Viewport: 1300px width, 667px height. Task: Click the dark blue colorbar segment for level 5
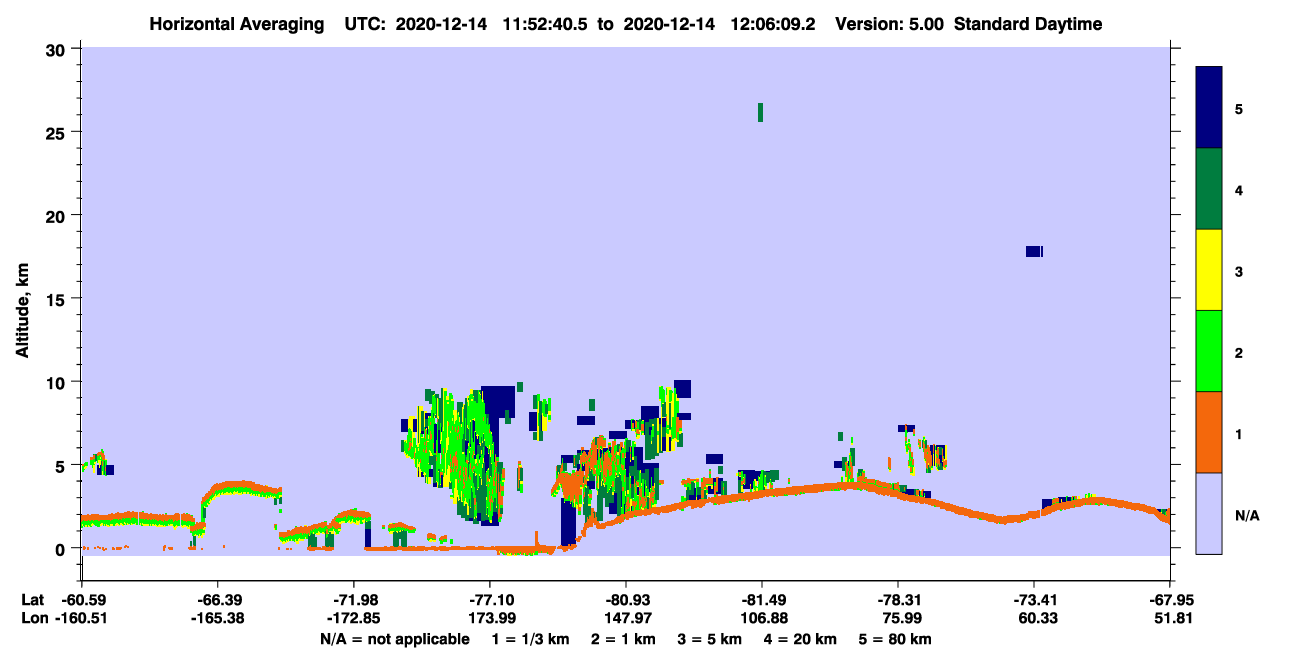(x=1209, y=108)
